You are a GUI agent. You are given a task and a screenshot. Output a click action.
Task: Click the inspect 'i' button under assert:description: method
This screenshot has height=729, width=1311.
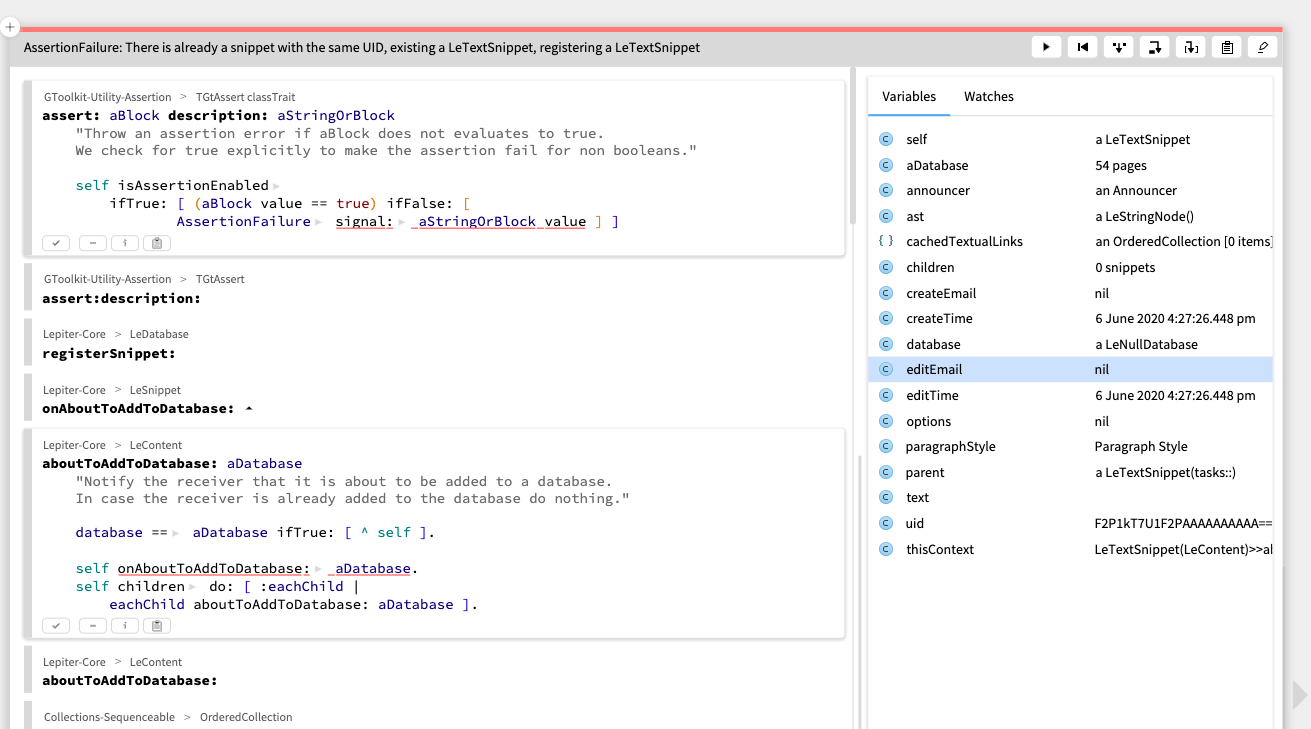[x=124, y=243]
